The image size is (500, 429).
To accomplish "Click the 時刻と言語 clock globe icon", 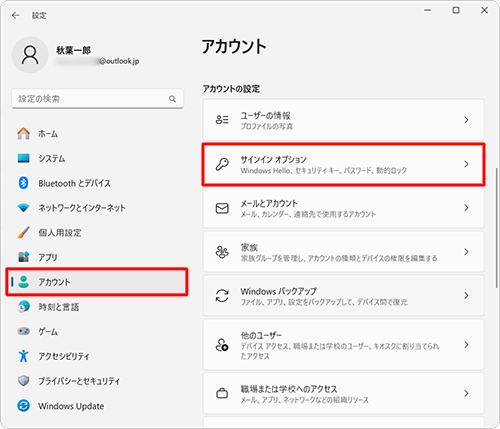I will (24, 306).
